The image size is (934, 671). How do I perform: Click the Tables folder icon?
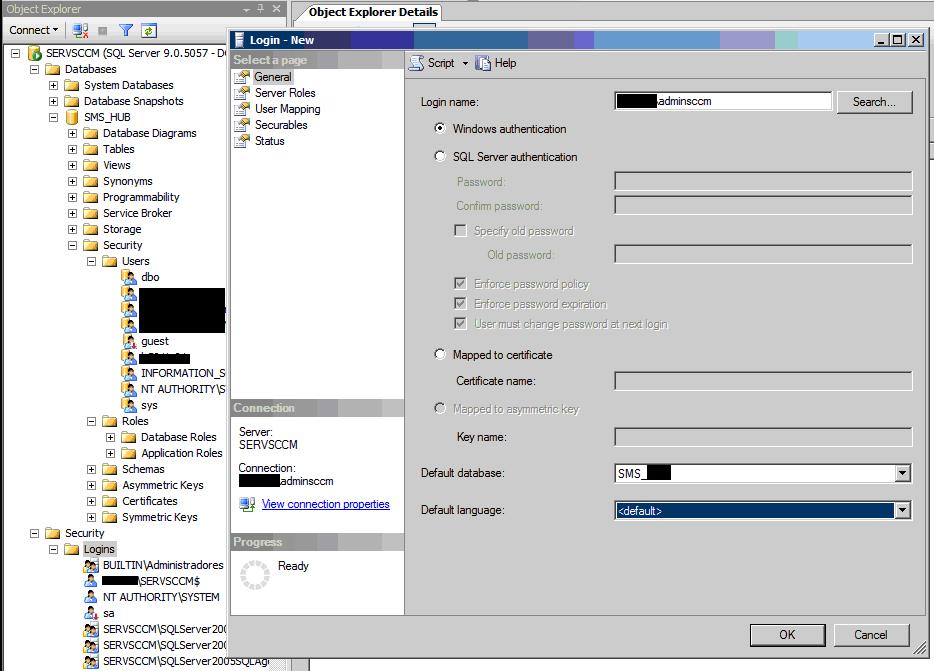point(91,149)
